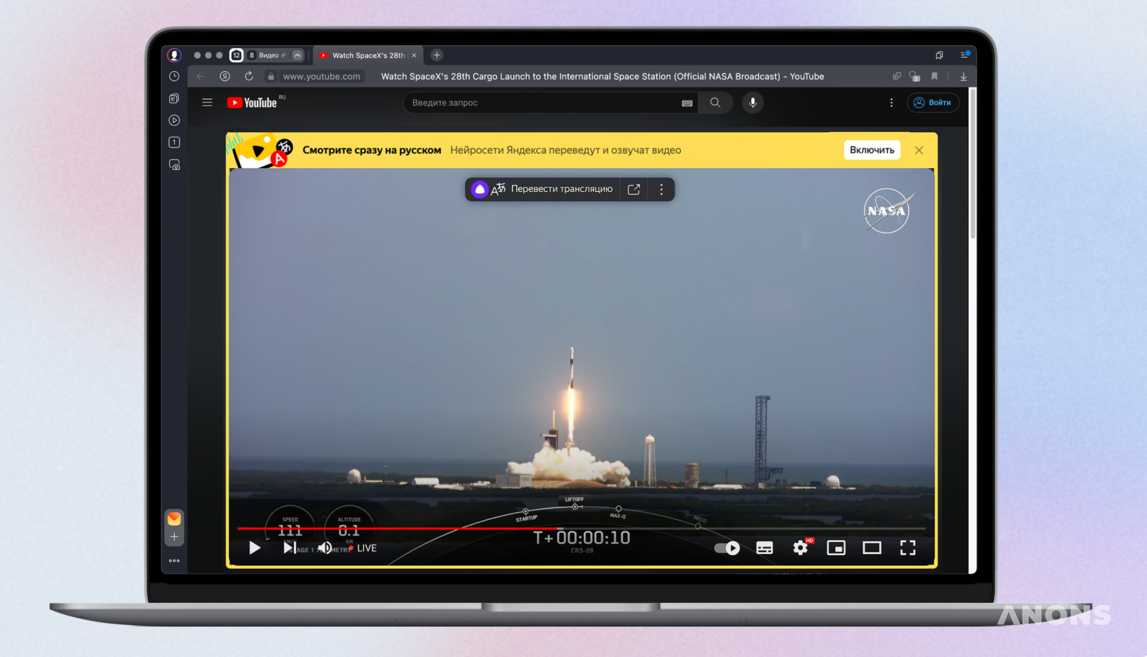Viewport: 1147px width, 657px height.
Task: Open the browser downloads icon
Action: 963,76
